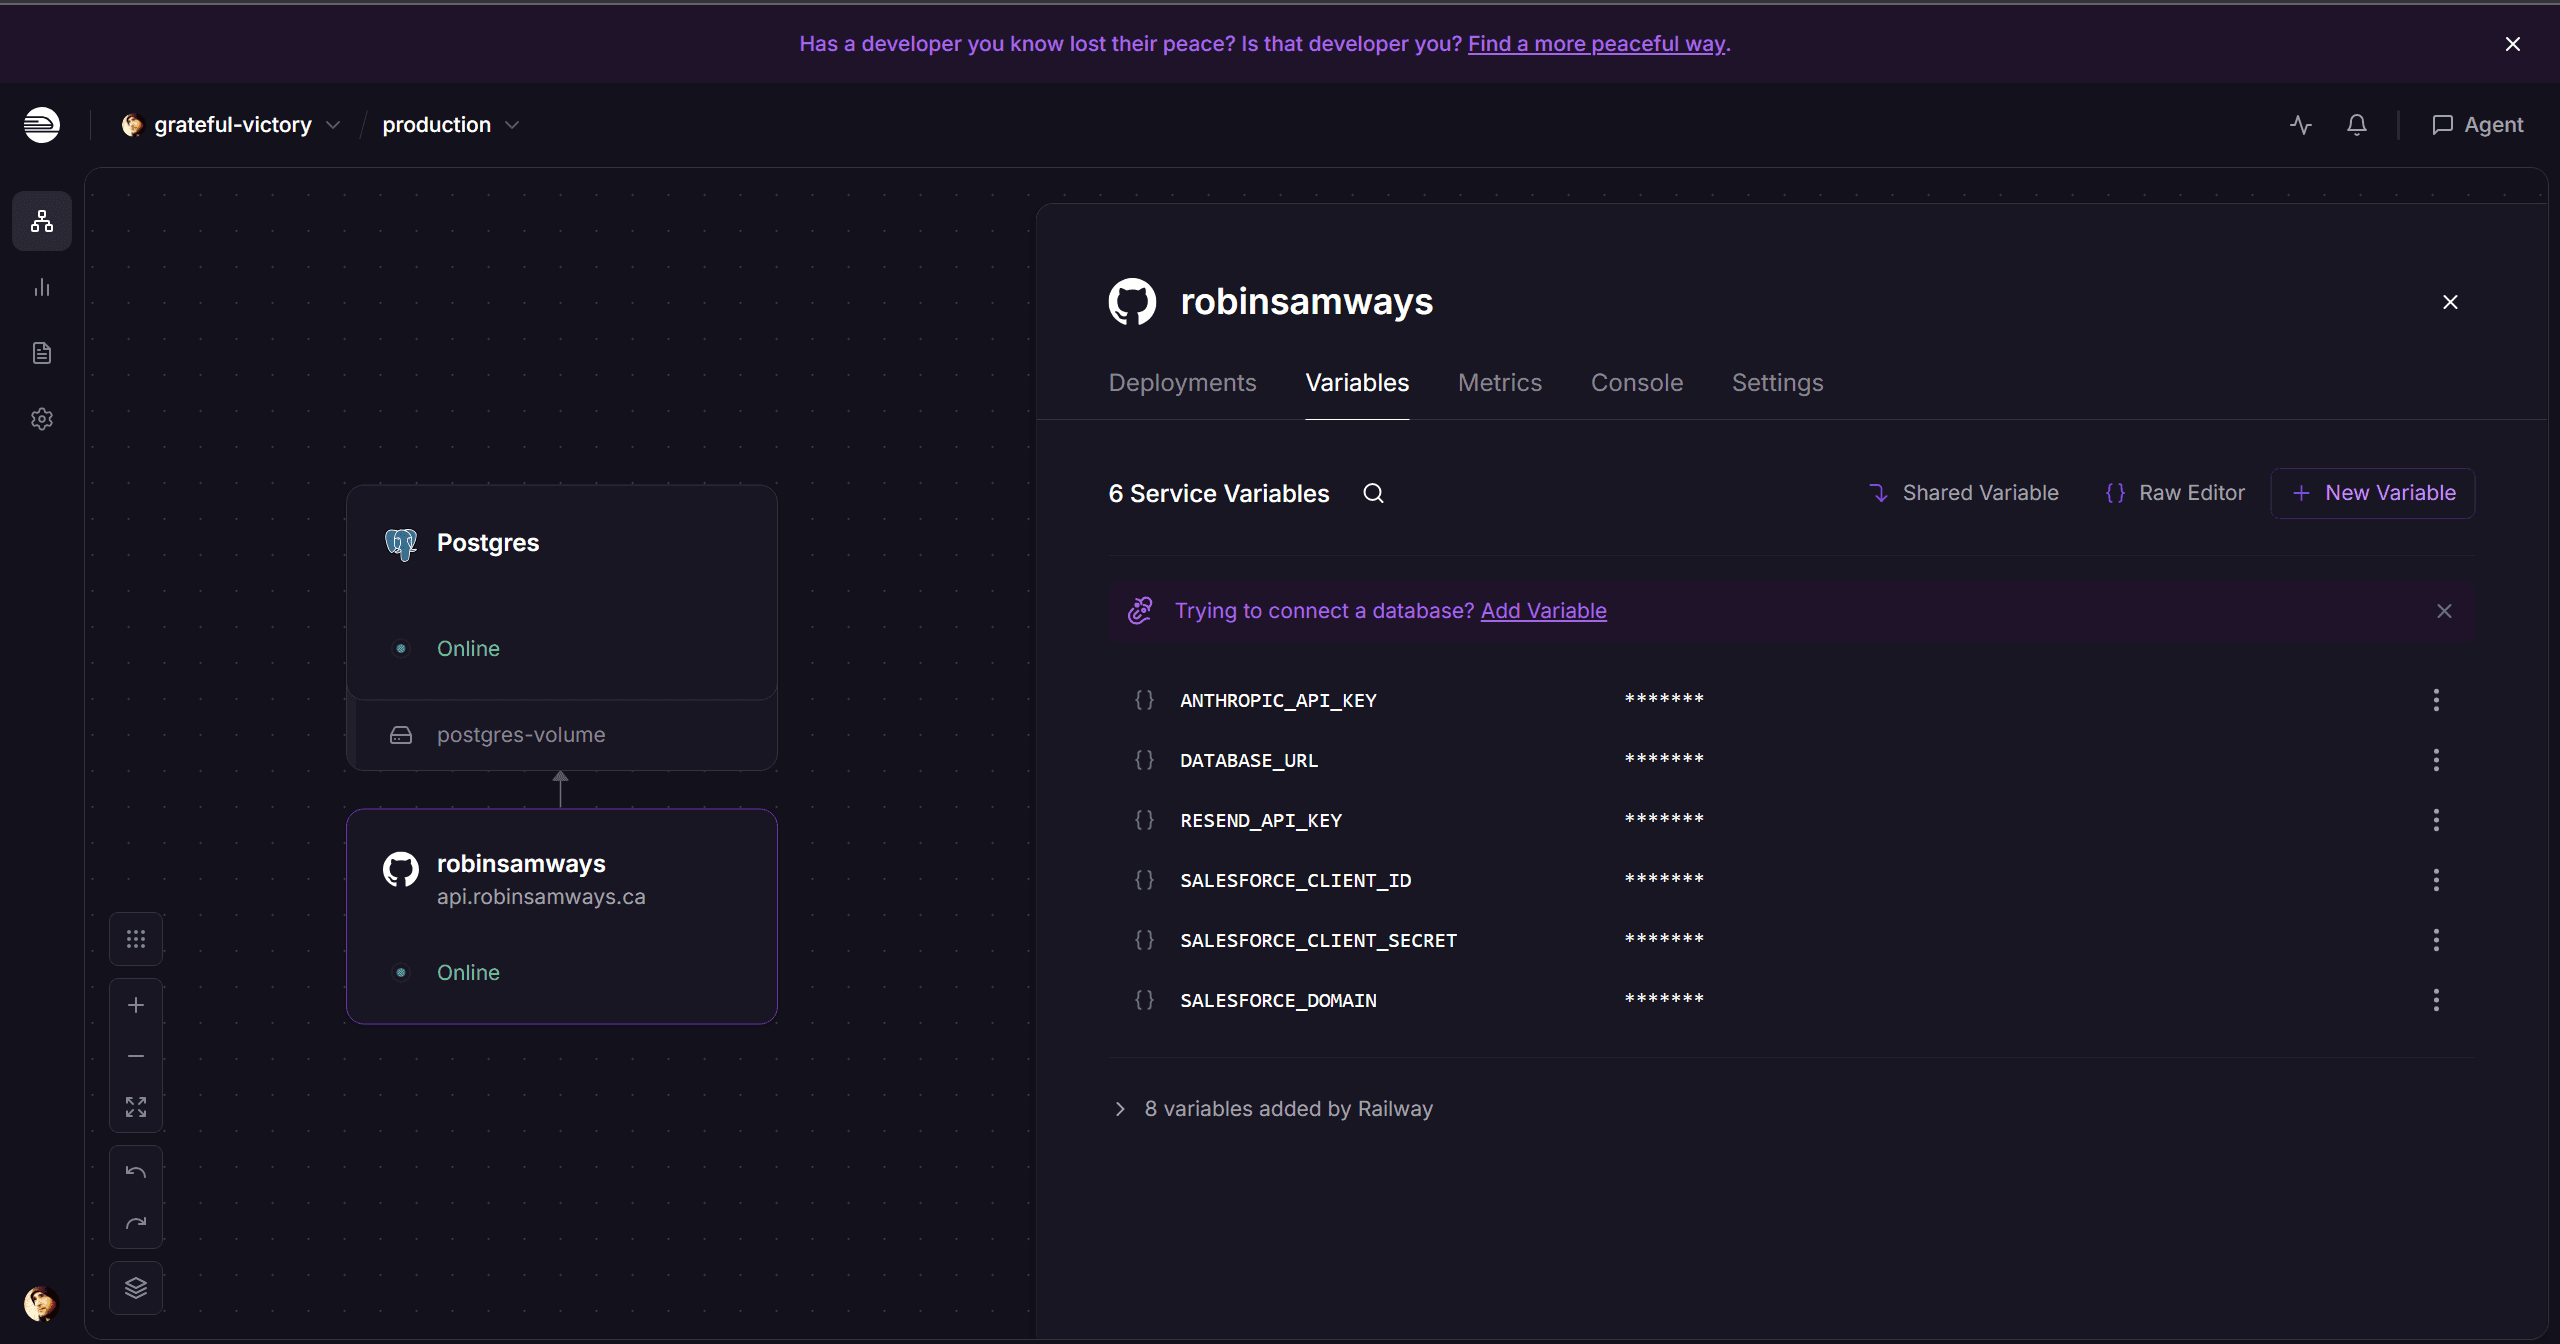
Task: Add a Shared Variable
Action: pos(1964,493)
